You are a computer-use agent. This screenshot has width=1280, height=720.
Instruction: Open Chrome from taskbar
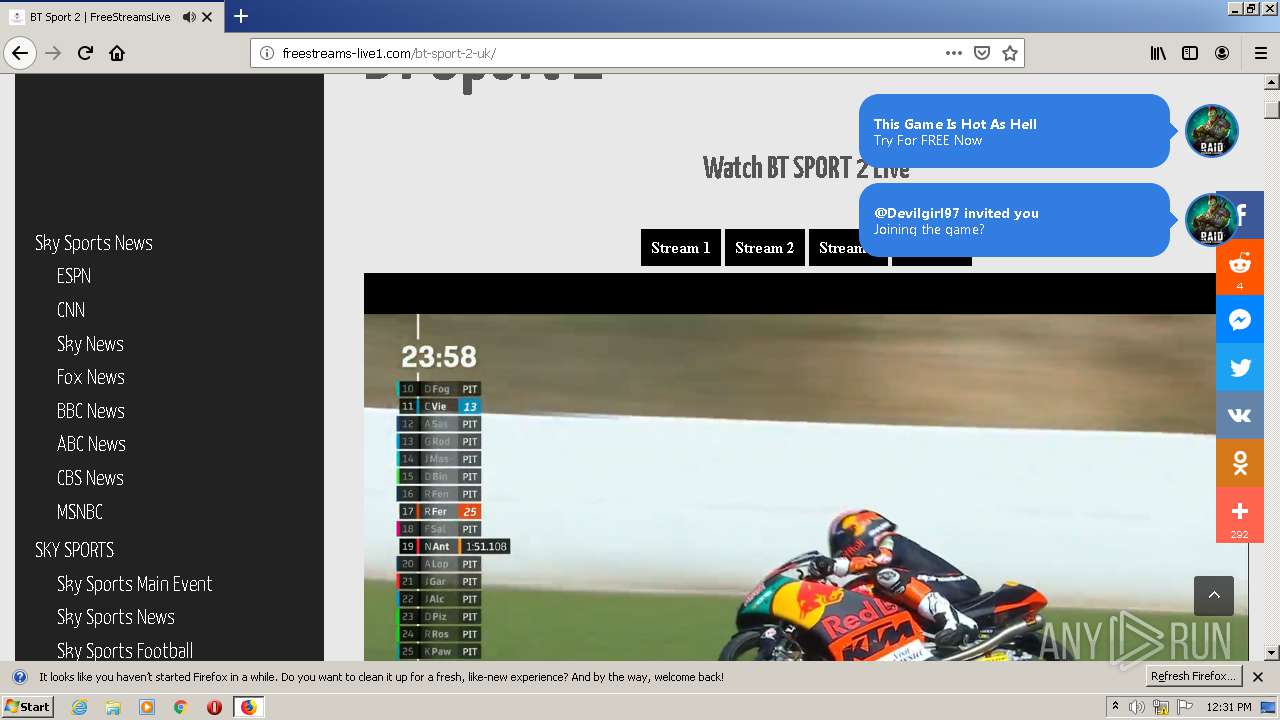coord(181,707)
